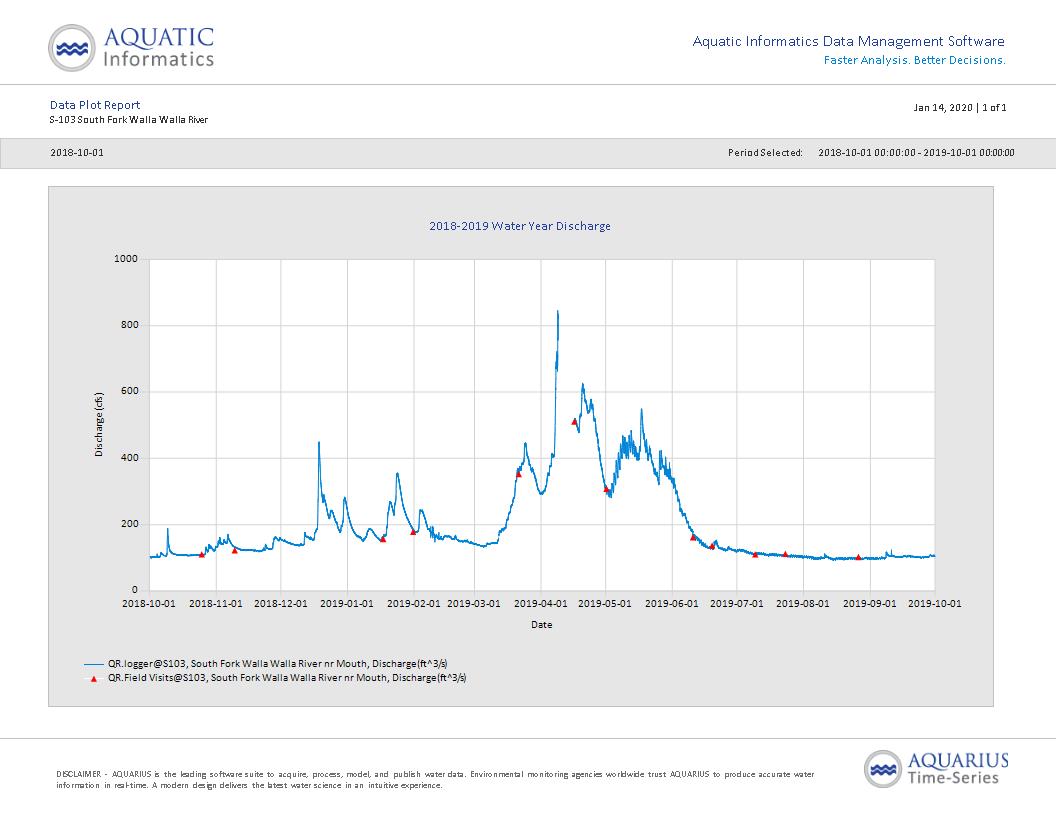
Task: Select 'S-103 South Fork Walla Walla River' subtitle
Action: click(129, 120)
